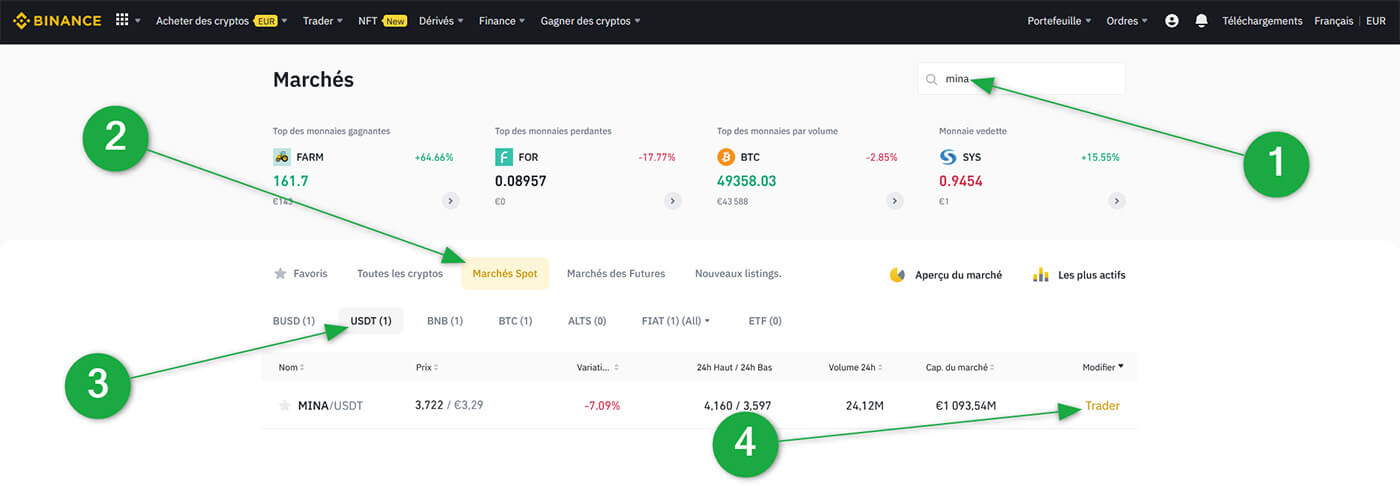Expand Acheter des cryptos menu
The height and width of the screenshot is (486, 1400).
tap(221, 20)
